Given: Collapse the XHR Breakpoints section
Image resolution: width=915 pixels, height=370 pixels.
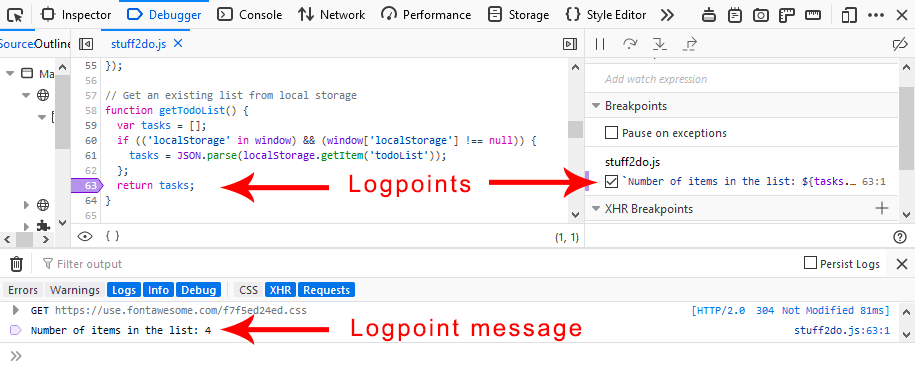Looking at the screenshot, I should pyautogui.click(x=596, y=209).
